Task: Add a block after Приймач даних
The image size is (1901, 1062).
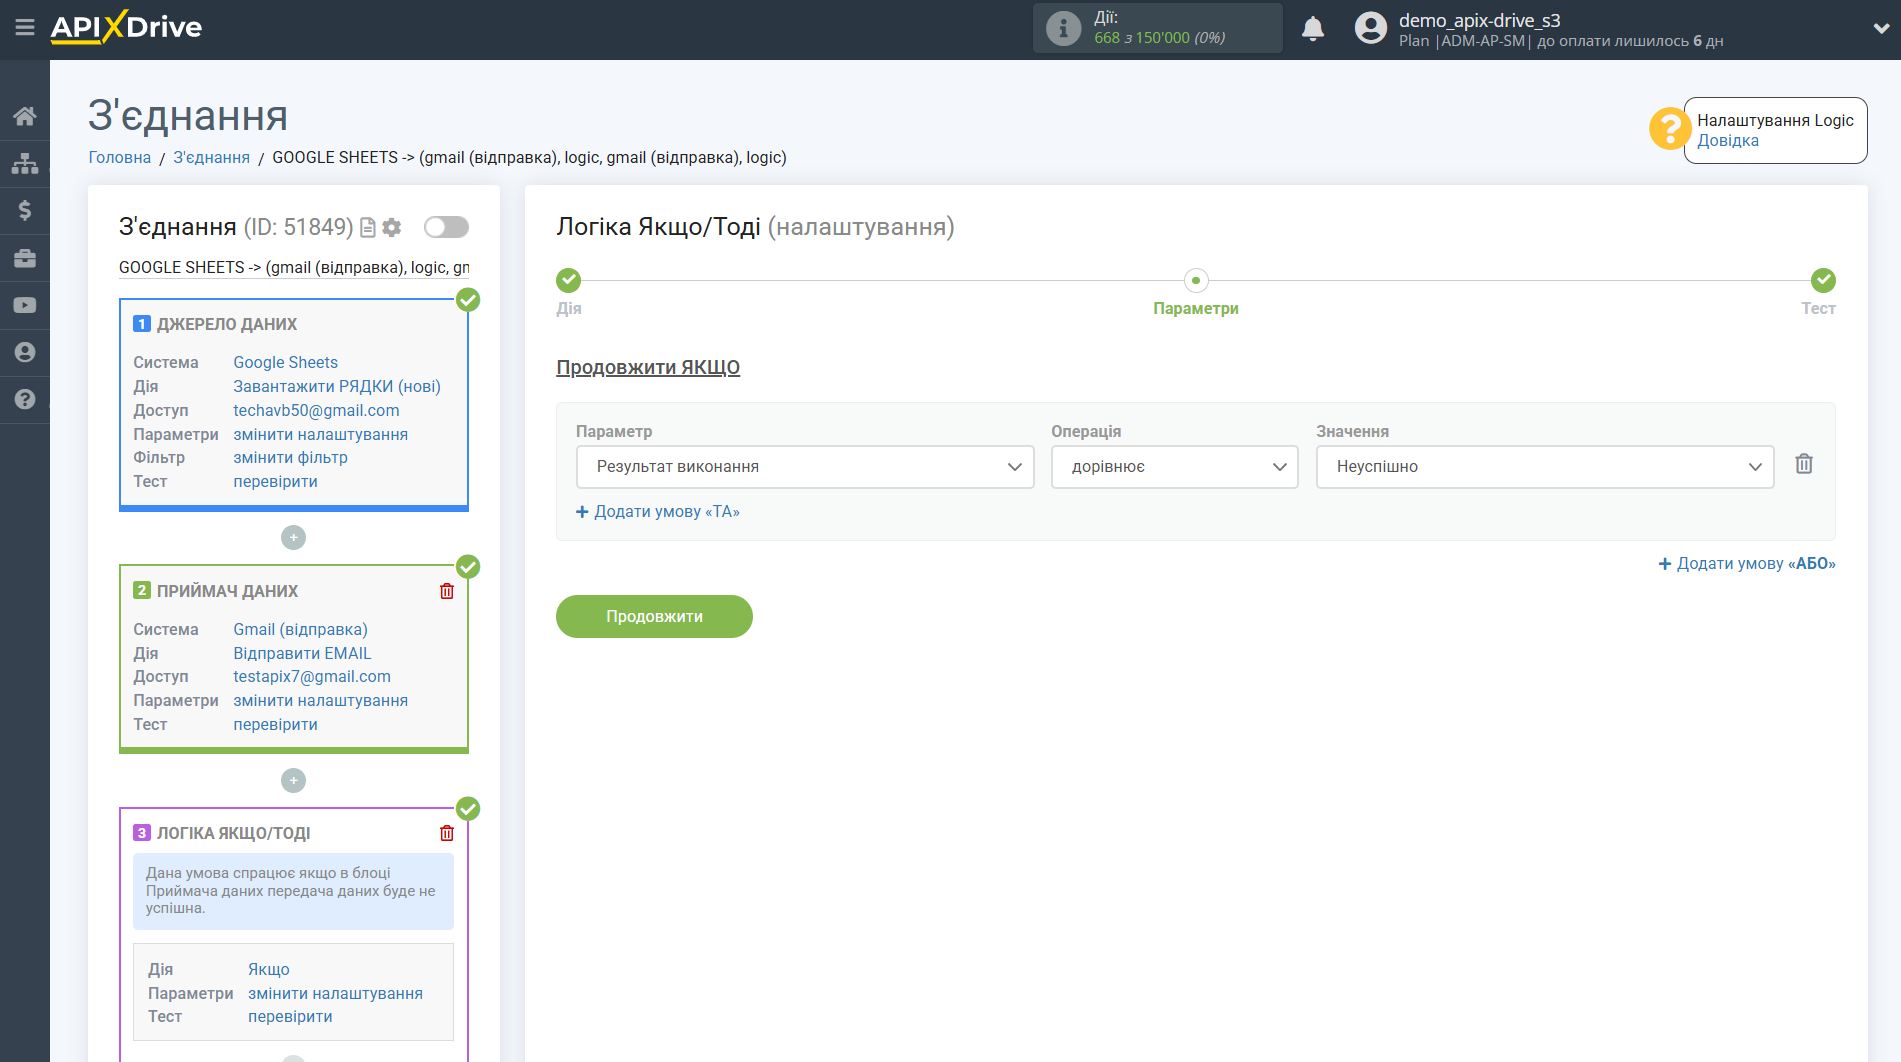Action: click(293, 780)
